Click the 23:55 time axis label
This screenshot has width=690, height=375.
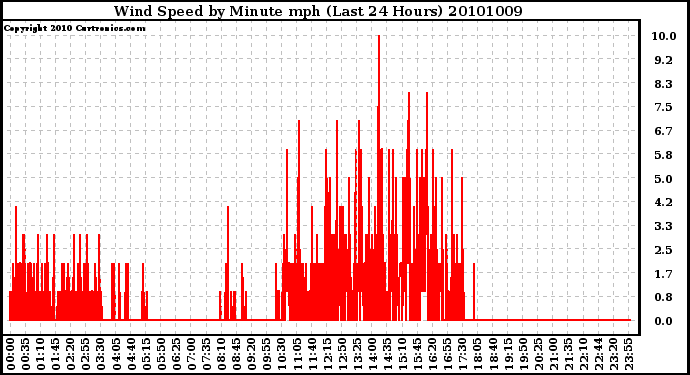click(x=628, y=355)
